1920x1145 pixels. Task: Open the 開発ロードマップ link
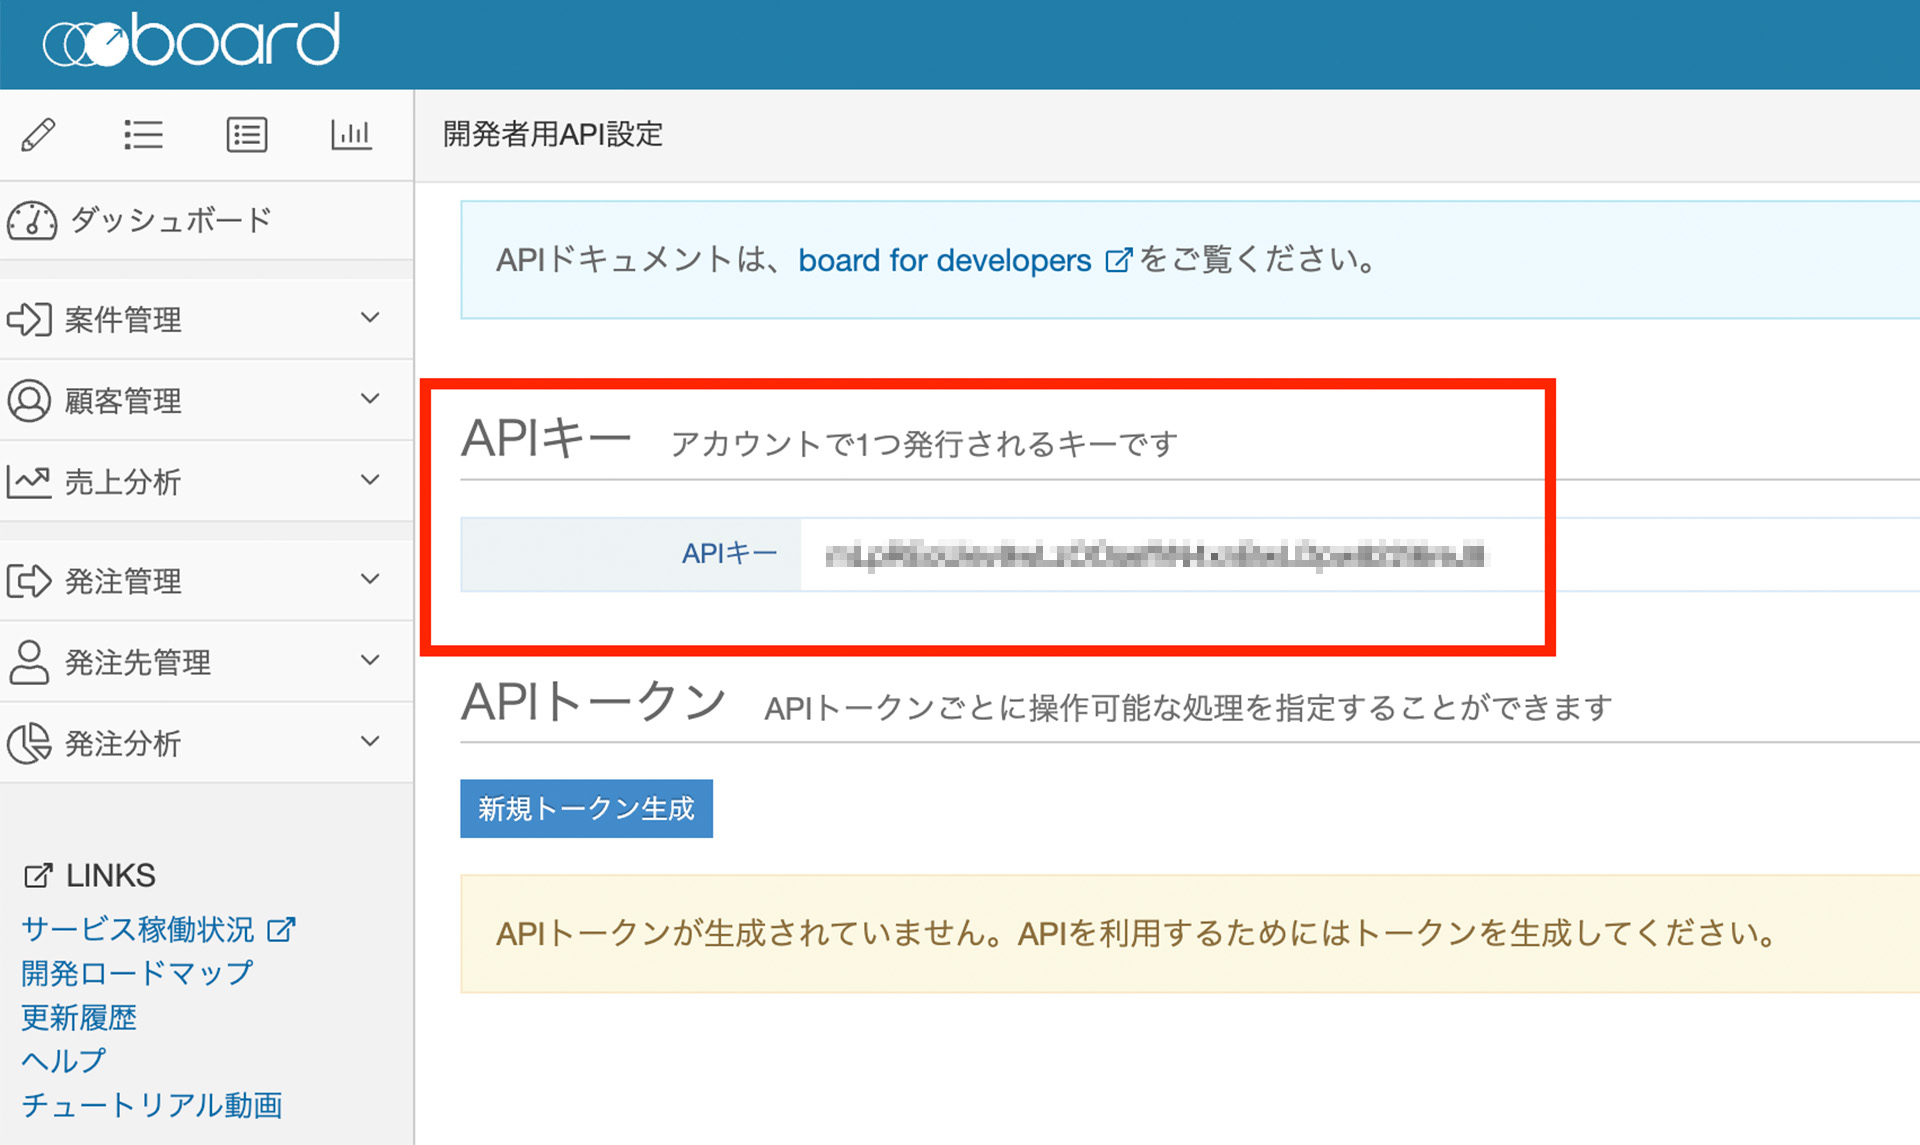(137, 973)
